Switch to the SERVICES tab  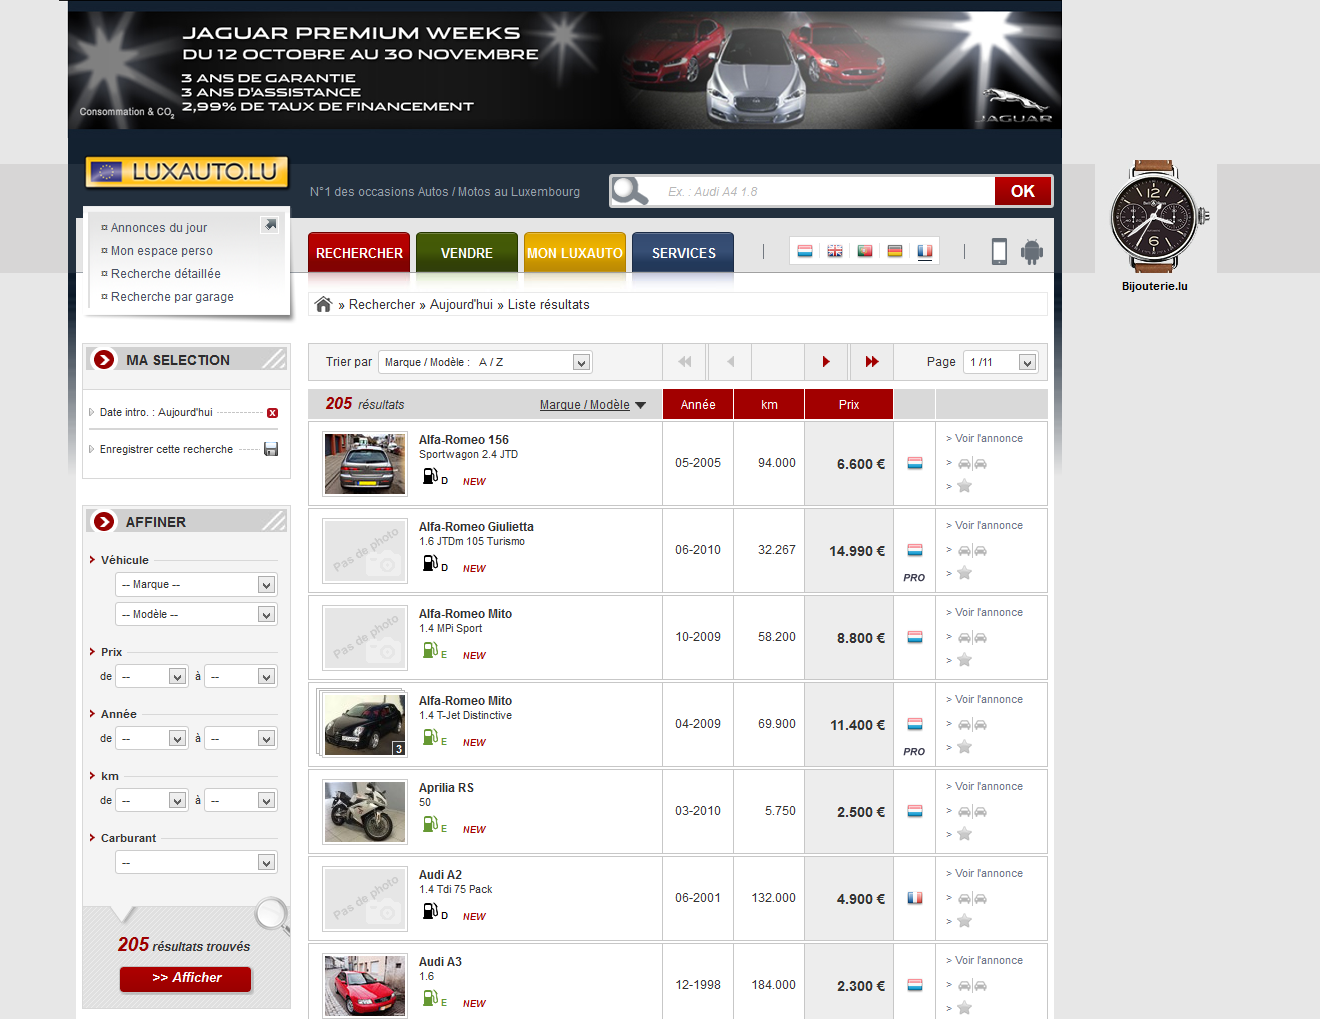click(683, 253)
